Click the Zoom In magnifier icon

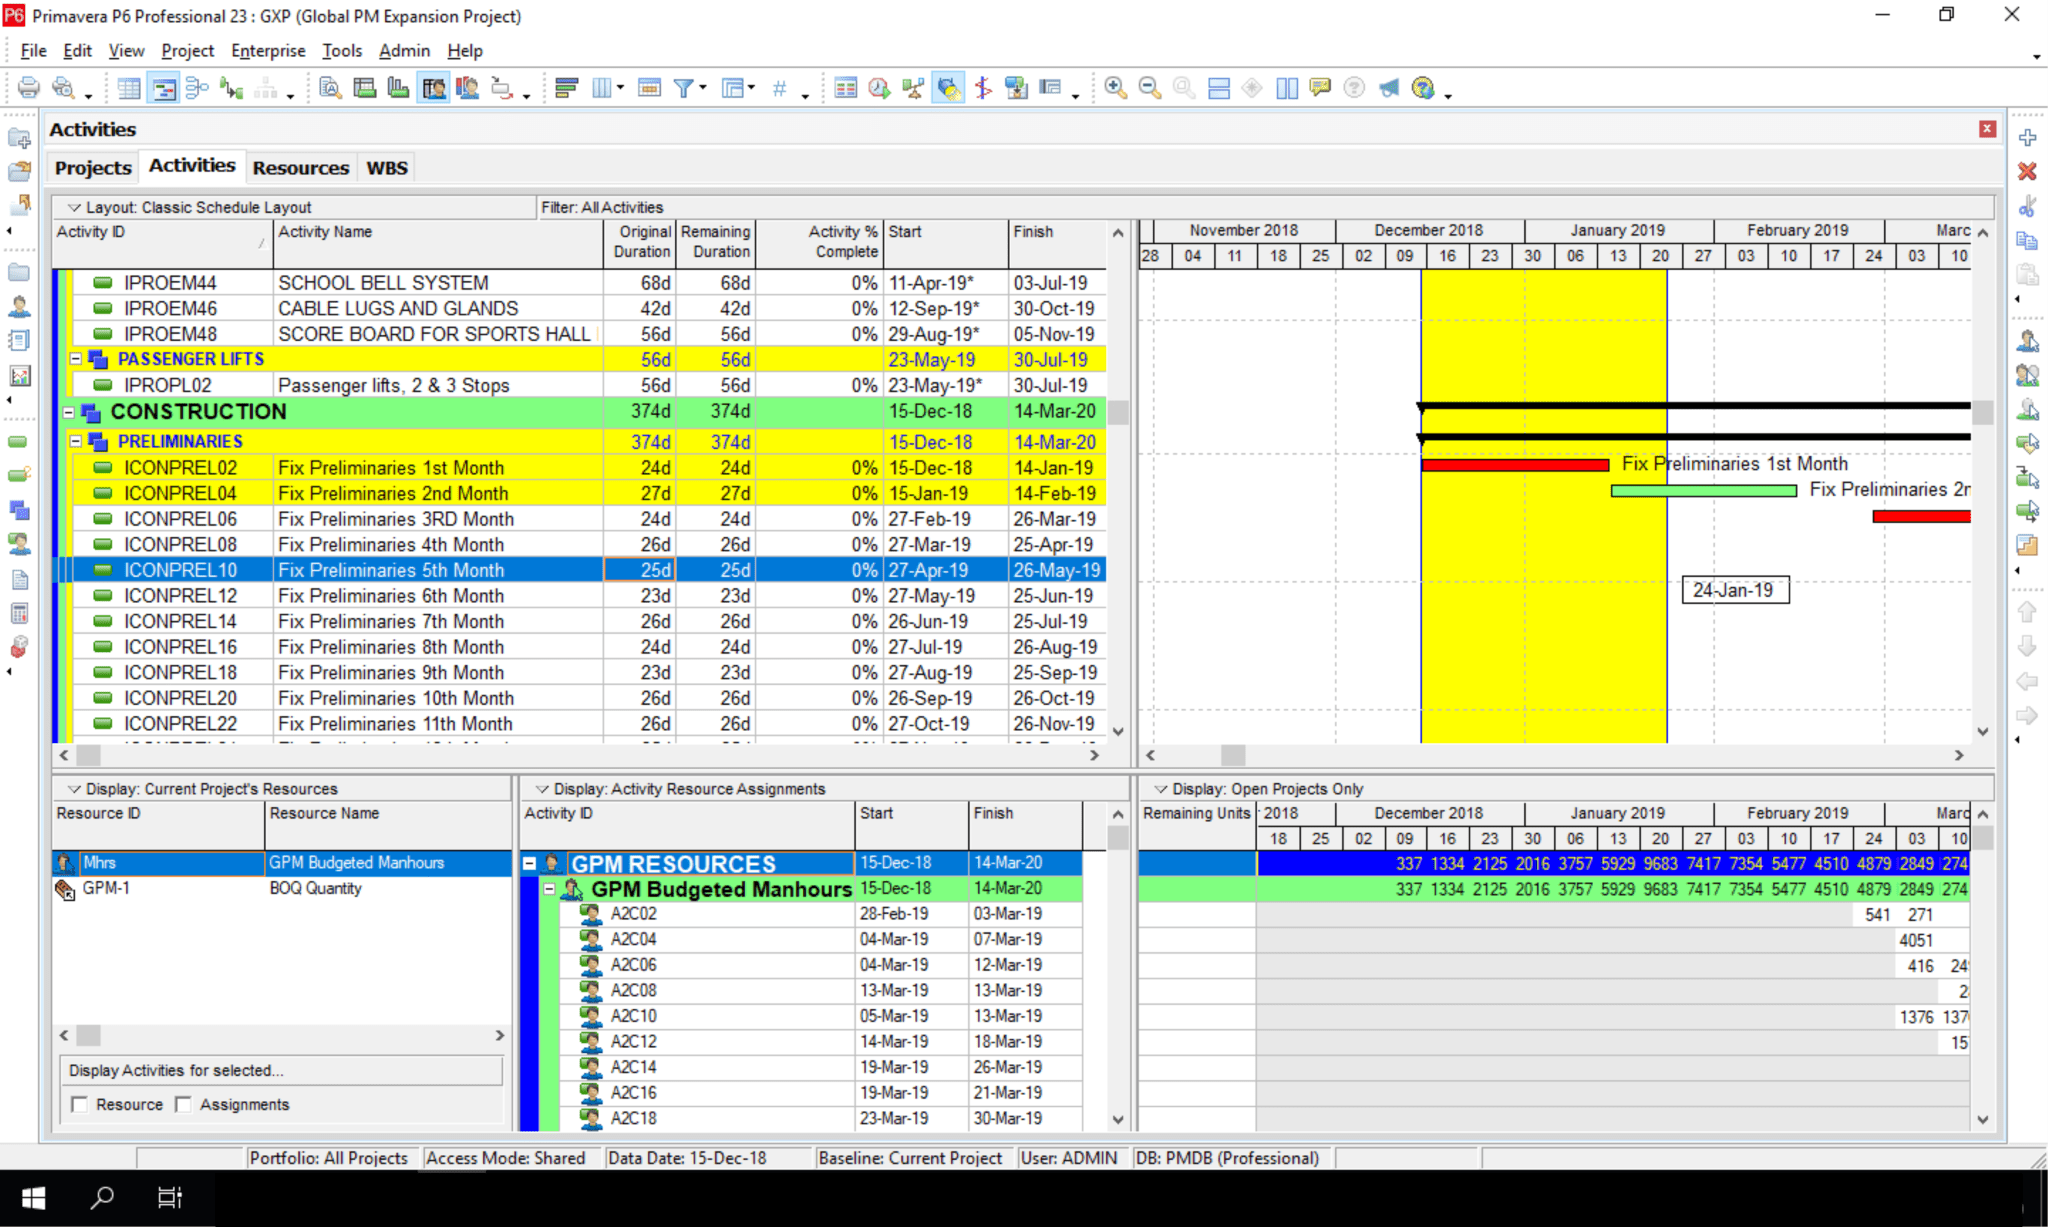tap(1117, 88)
